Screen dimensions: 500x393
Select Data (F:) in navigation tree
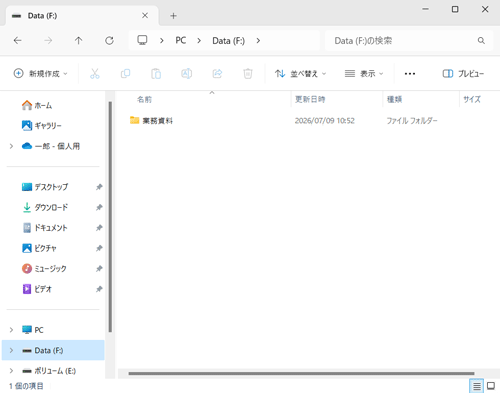tap(53, 350)
